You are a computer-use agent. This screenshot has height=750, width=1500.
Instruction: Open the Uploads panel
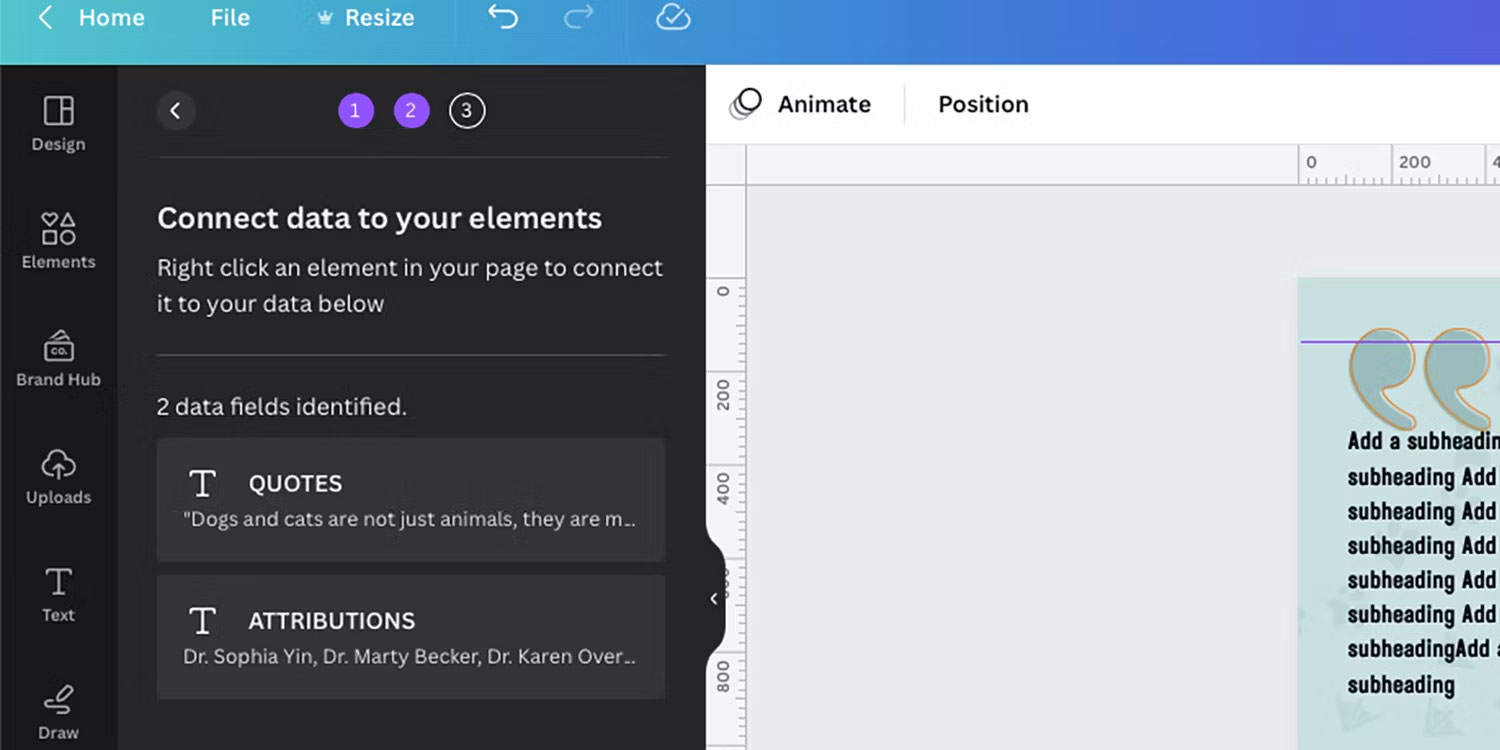click(57, 478)
